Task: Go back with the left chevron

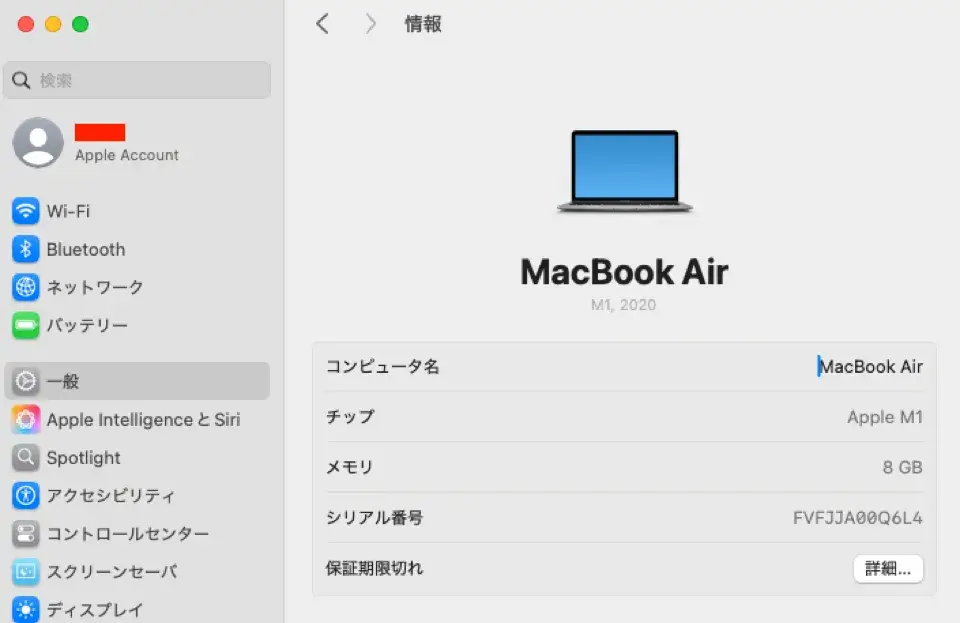Action: [323, 24]
